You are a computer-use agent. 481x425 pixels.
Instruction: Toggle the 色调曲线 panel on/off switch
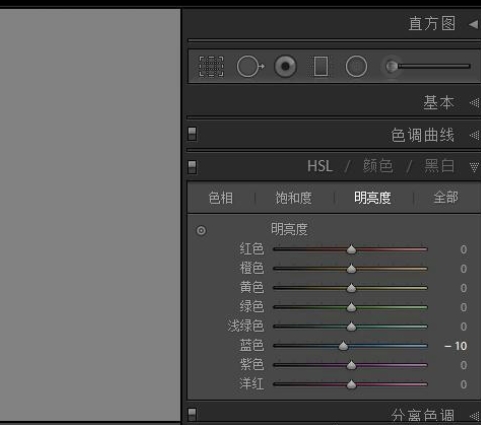tap(192, 134)
